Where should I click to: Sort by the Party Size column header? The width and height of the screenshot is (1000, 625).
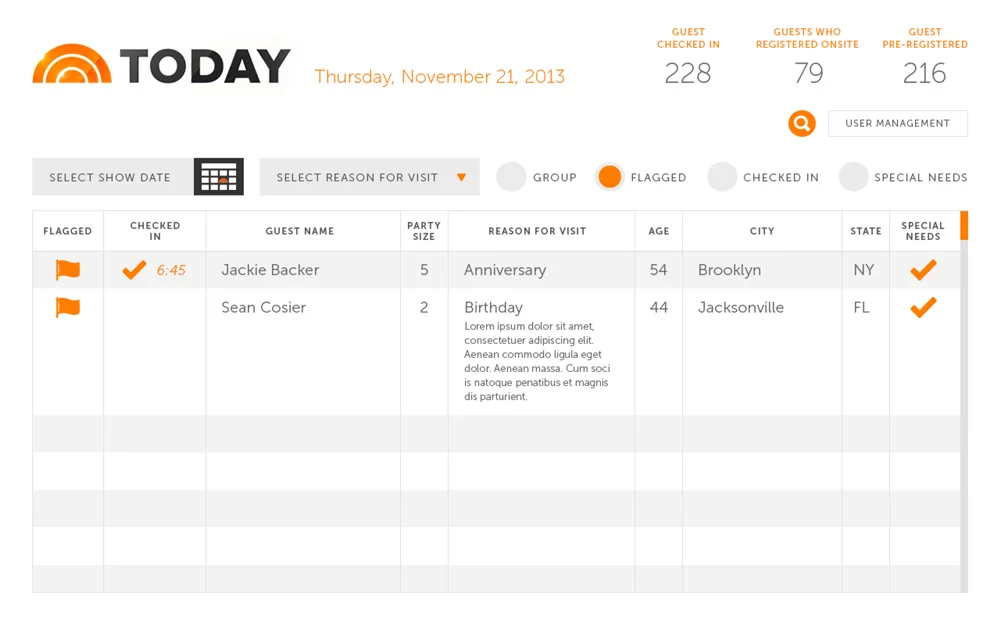click(x=424, y=231)
